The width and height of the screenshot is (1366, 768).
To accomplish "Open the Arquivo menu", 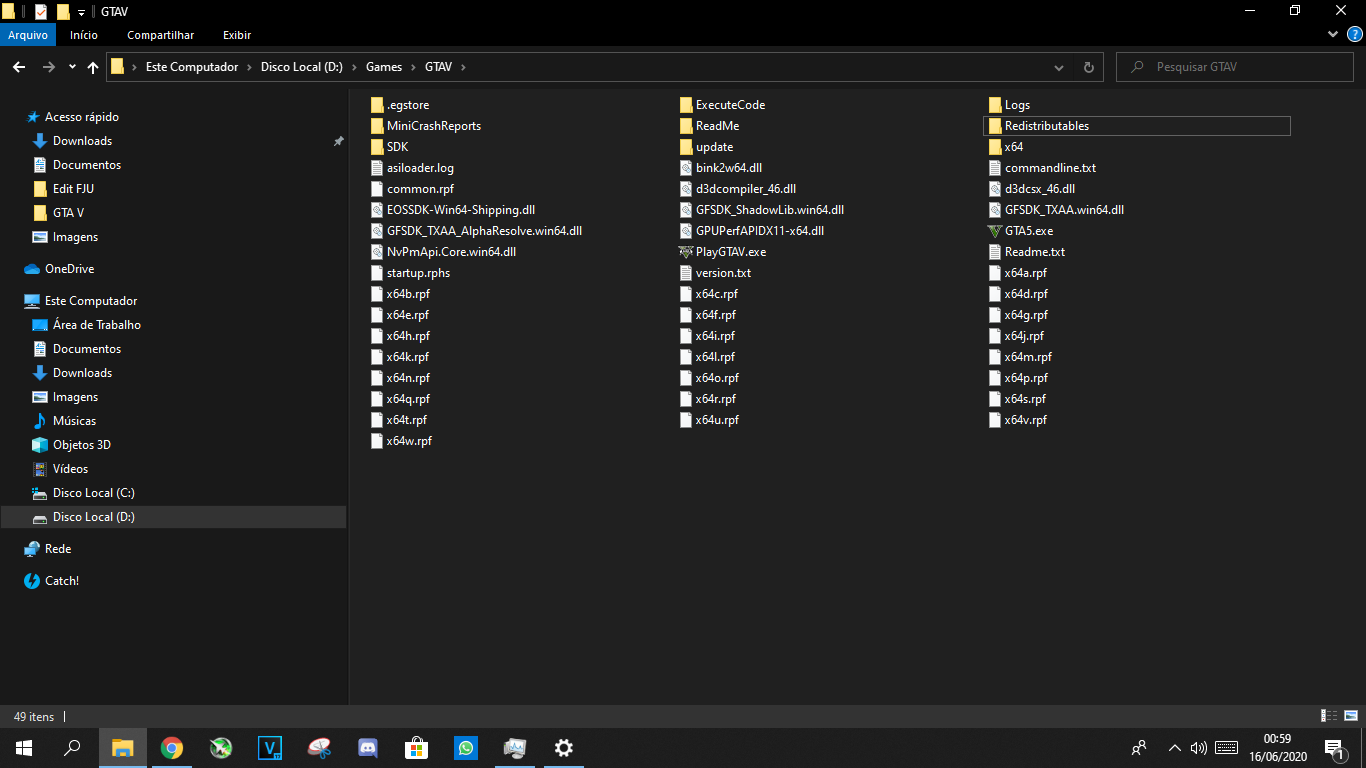I will coord(28,35).
